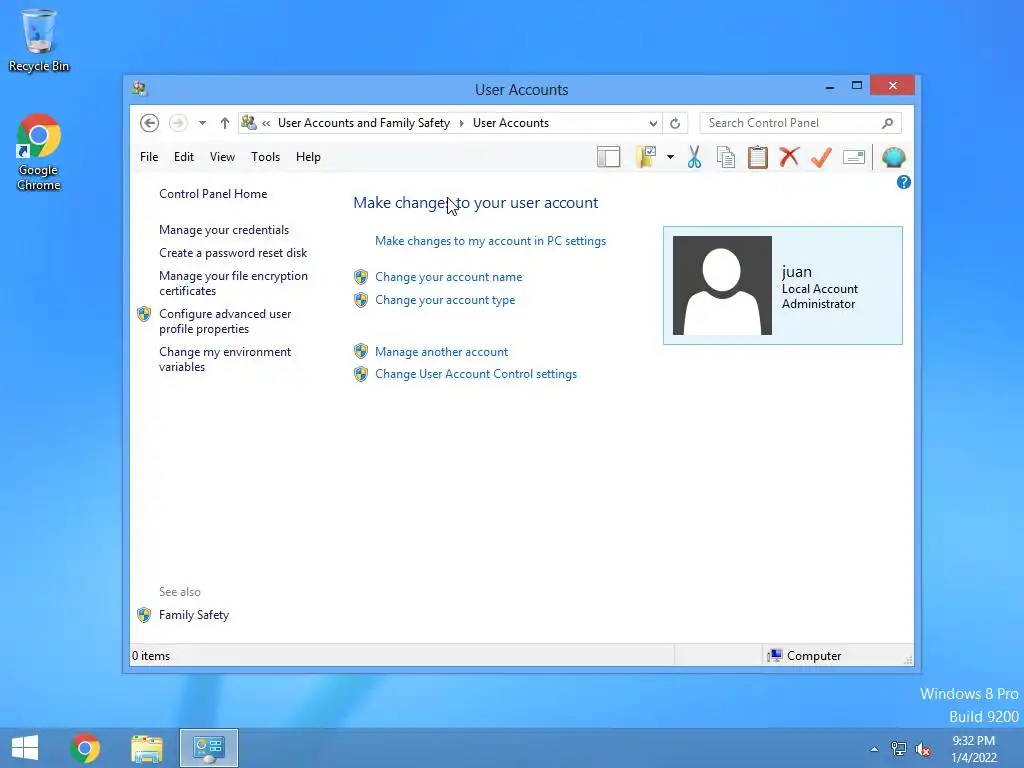Click the Control Panel taskbar button
The image size is (1024, 768).
coord(209,748)
